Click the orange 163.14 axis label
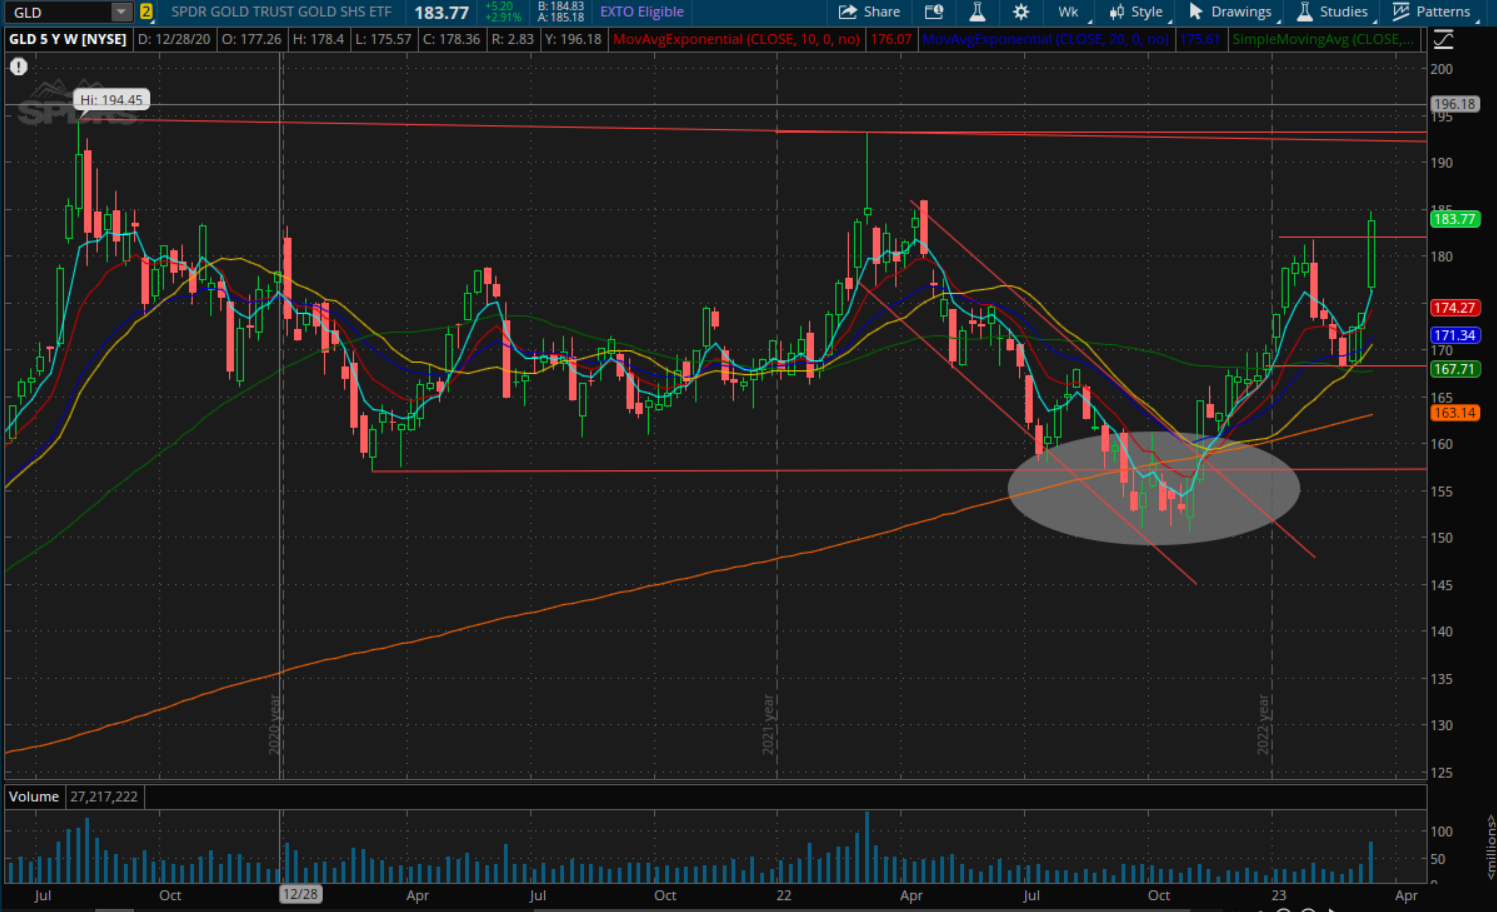The image size is (1497, 912). coord(1454,413)
